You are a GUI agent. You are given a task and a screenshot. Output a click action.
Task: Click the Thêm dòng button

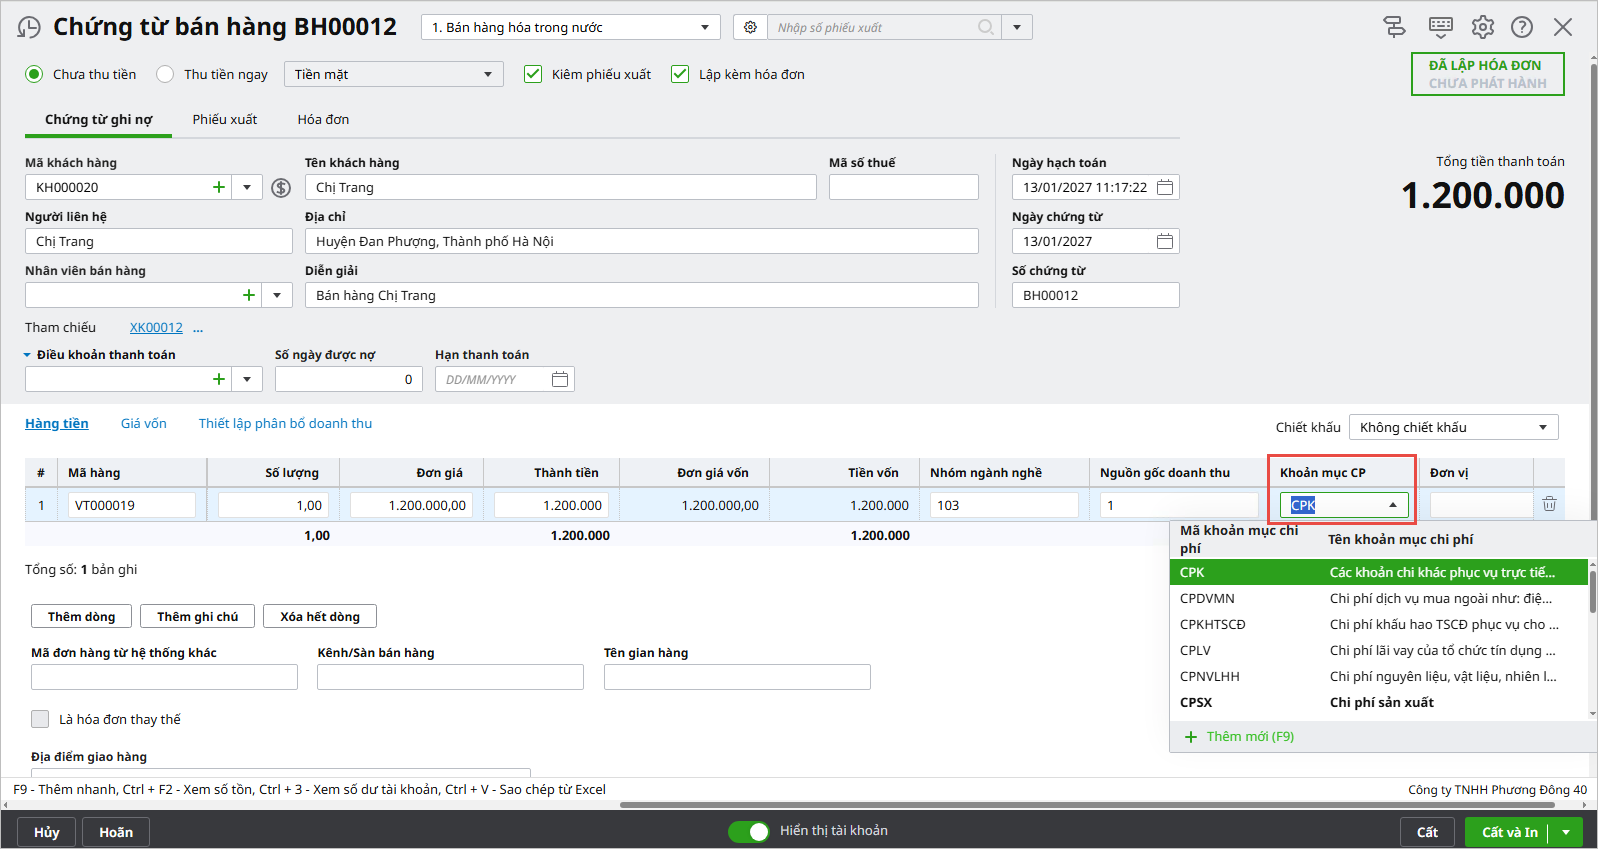coord(82,616)
